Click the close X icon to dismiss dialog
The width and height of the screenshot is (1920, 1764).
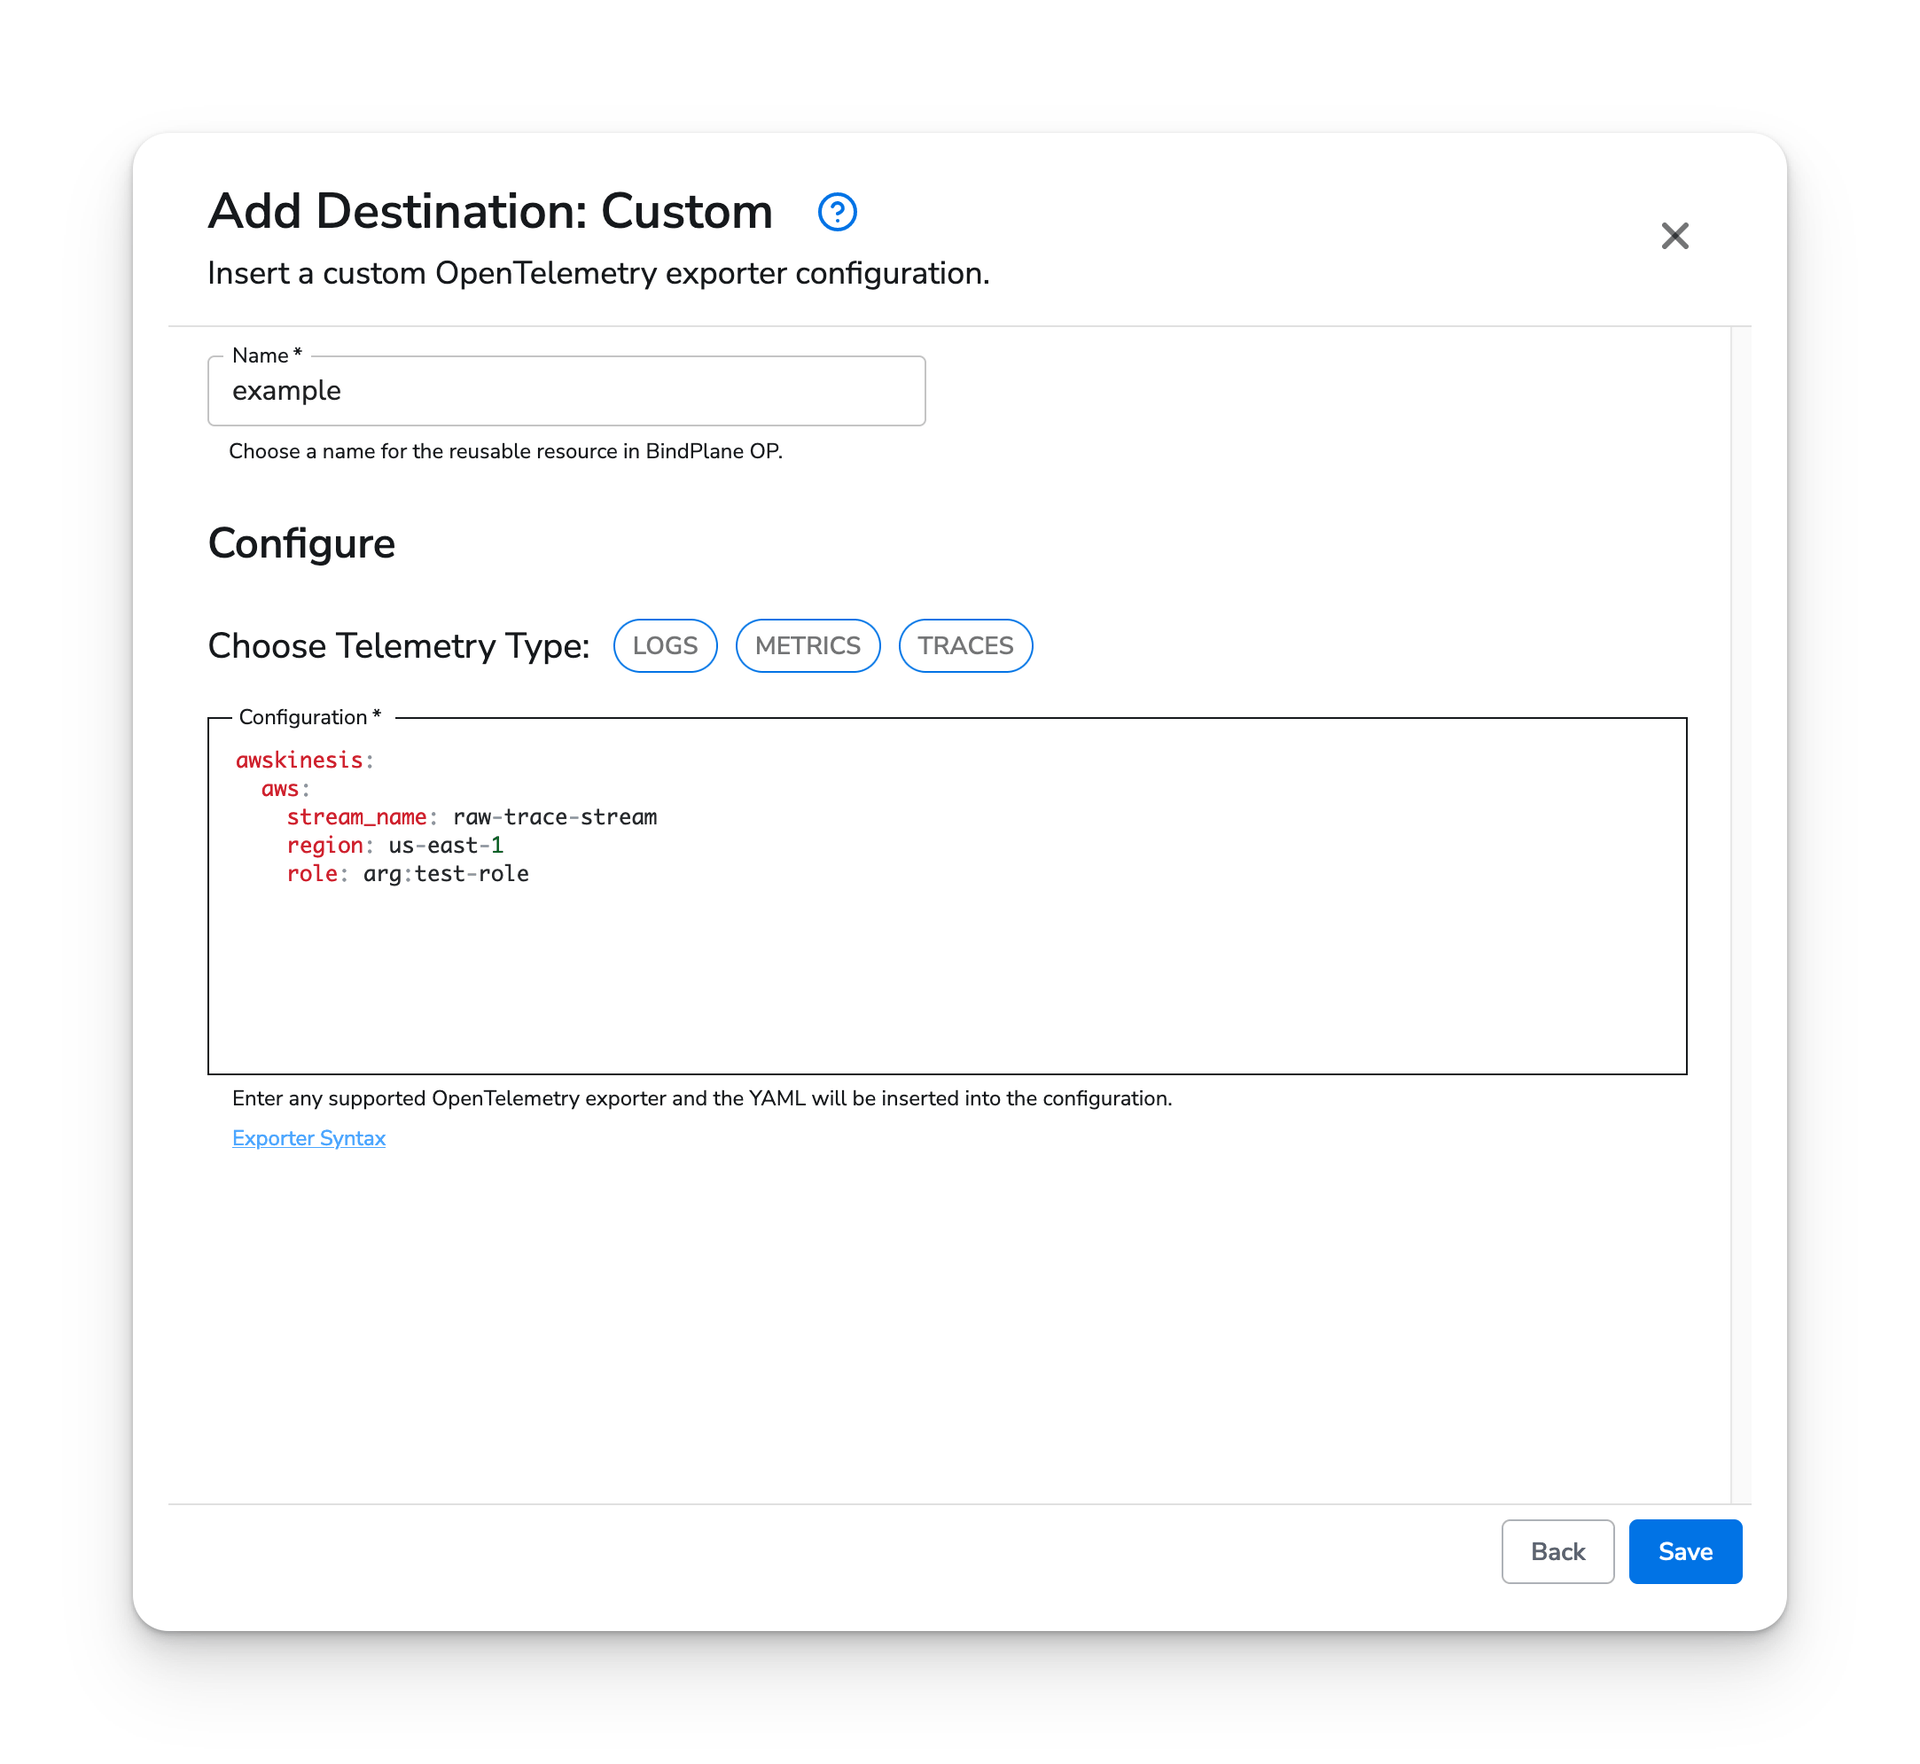pos(1674,234)
